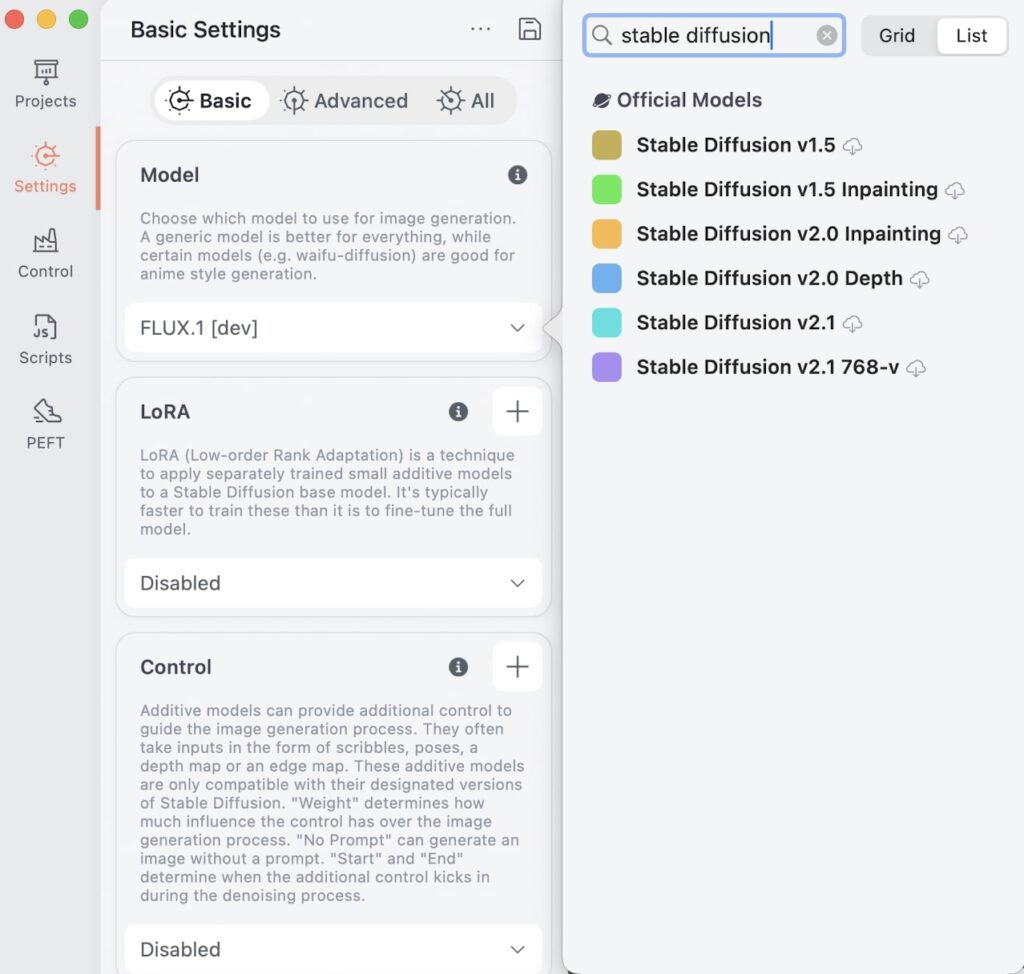This screenshot has height=974, width=1024.
Task: Open the FLUX.1 [dev] model dropdown
Action: [333, 327]
